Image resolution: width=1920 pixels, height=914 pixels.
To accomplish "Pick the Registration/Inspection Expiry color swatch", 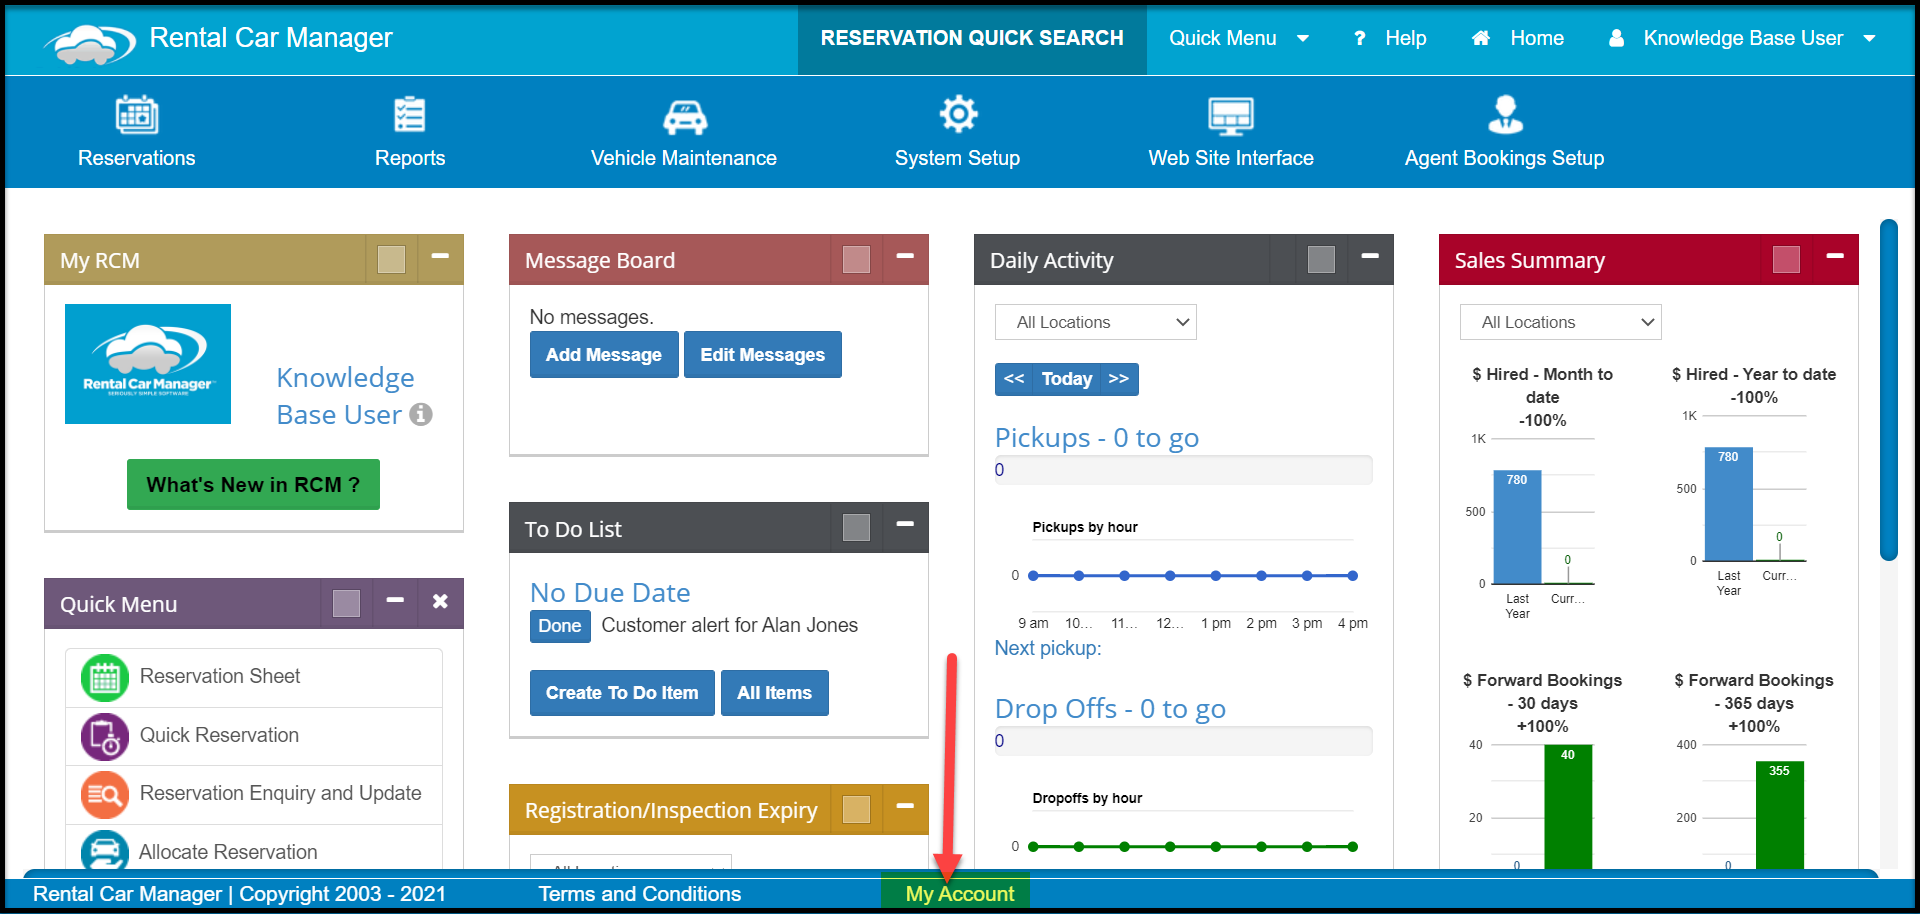I will point(856,808).
